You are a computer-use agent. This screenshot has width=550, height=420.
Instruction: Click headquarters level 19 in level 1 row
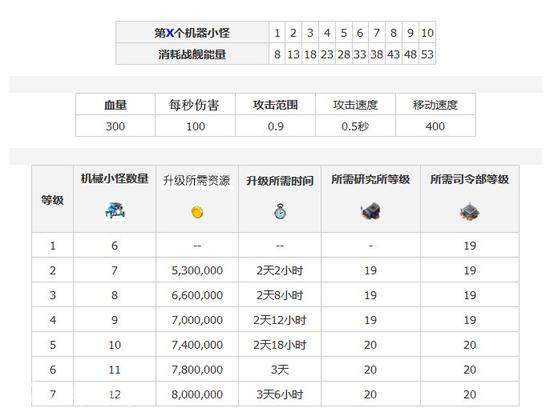(x=470, y=246)
